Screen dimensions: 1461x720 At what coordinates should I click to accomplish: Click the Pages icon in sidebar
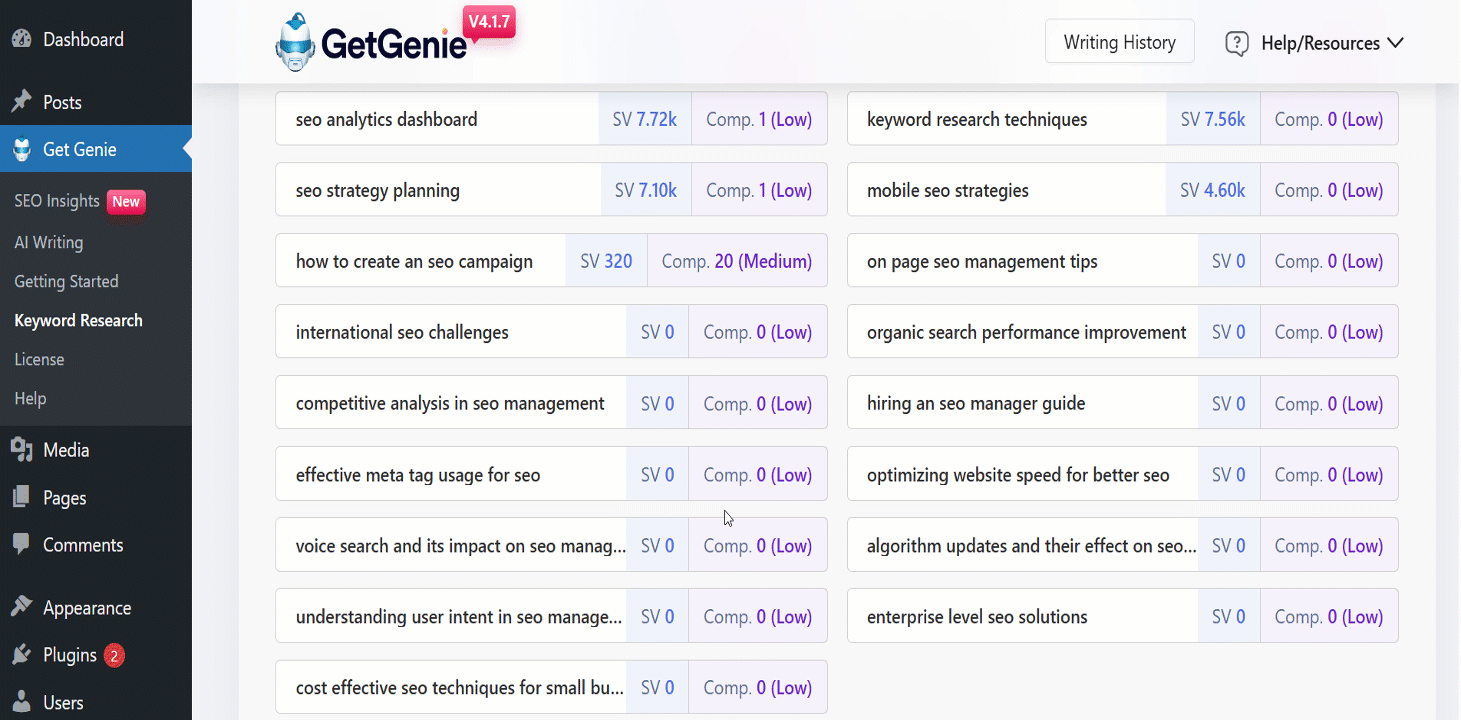[21, 498]
